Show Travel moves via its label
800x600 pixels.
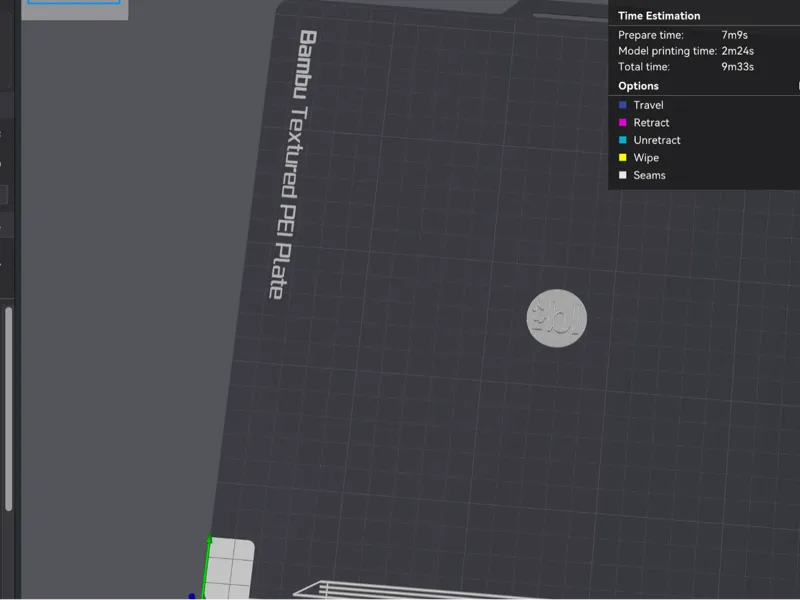pyautogui.click(x=648, y=105)
